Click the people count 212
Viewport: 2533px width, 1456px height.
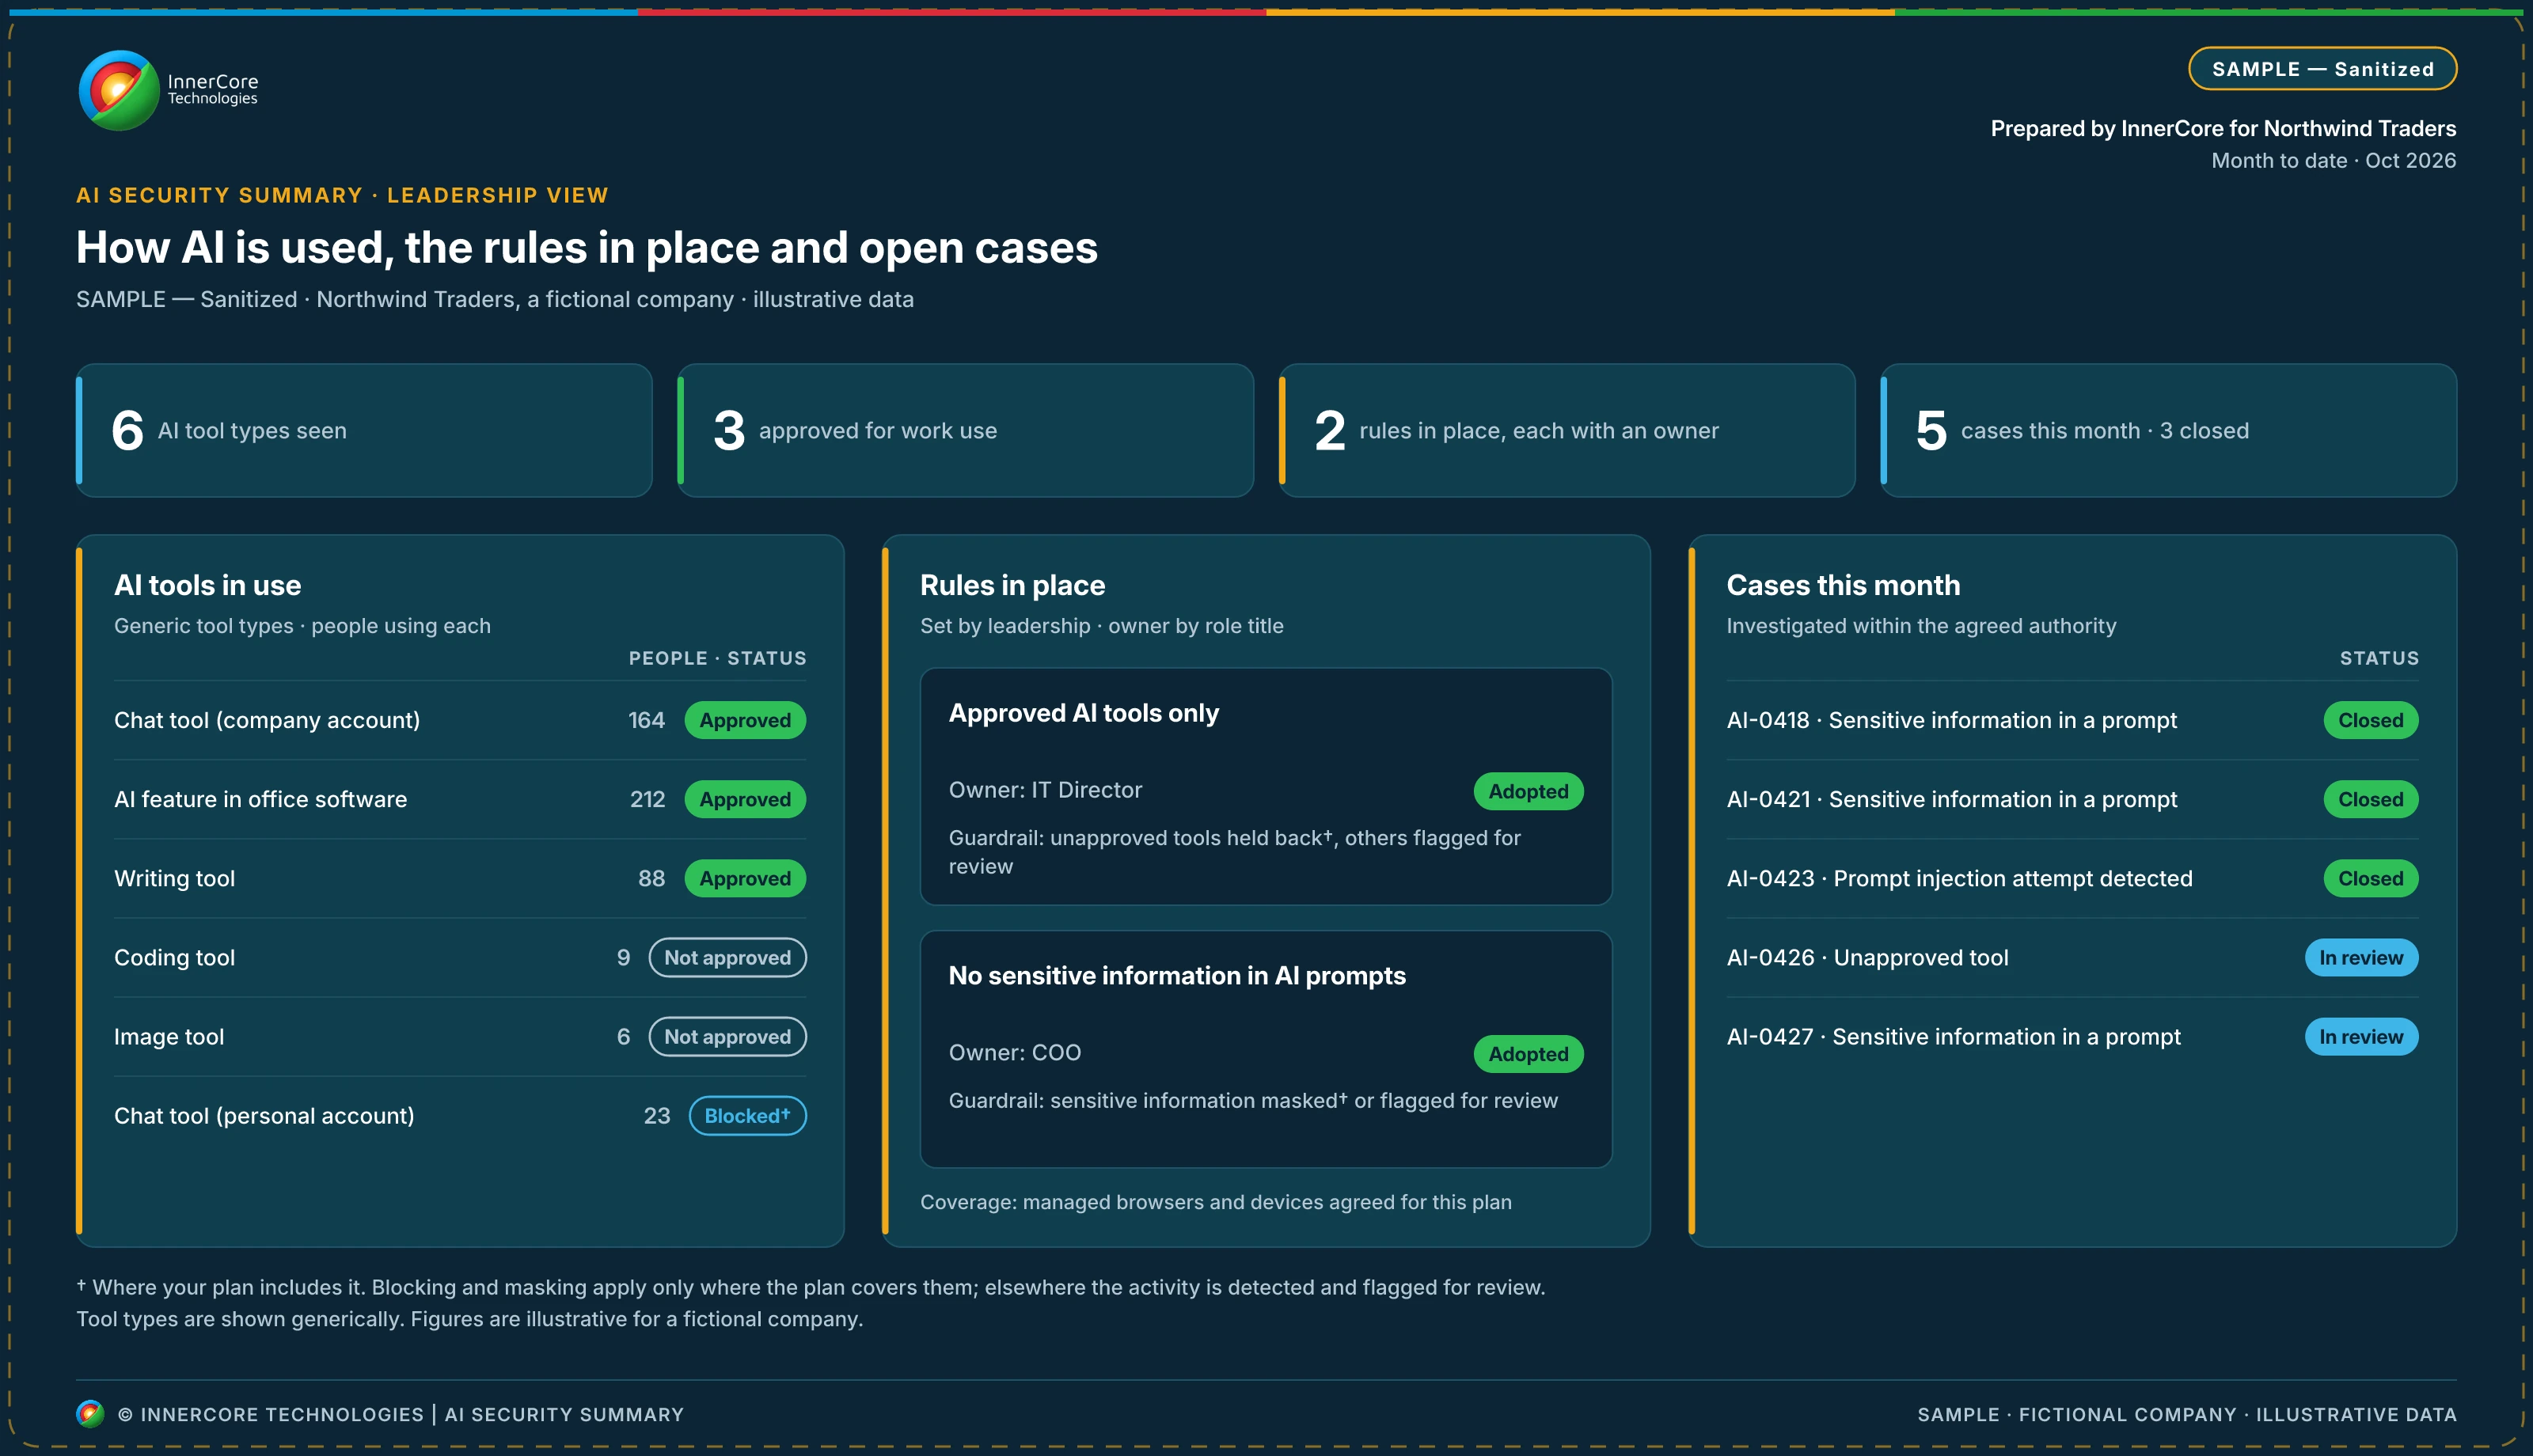[647, 799]
